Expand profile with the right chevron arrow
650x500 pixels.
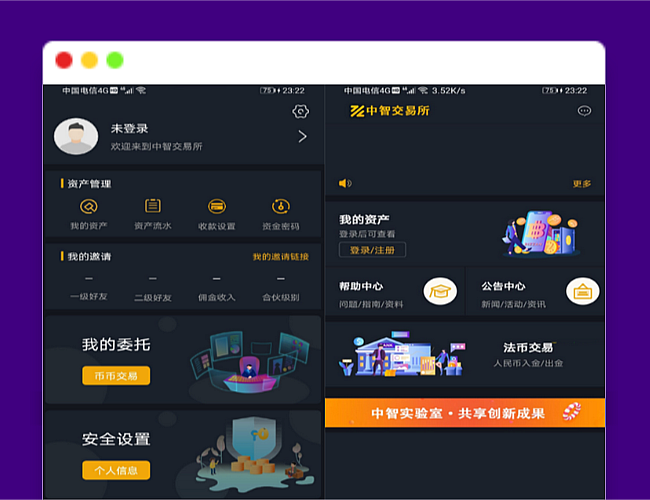point(303,136)
